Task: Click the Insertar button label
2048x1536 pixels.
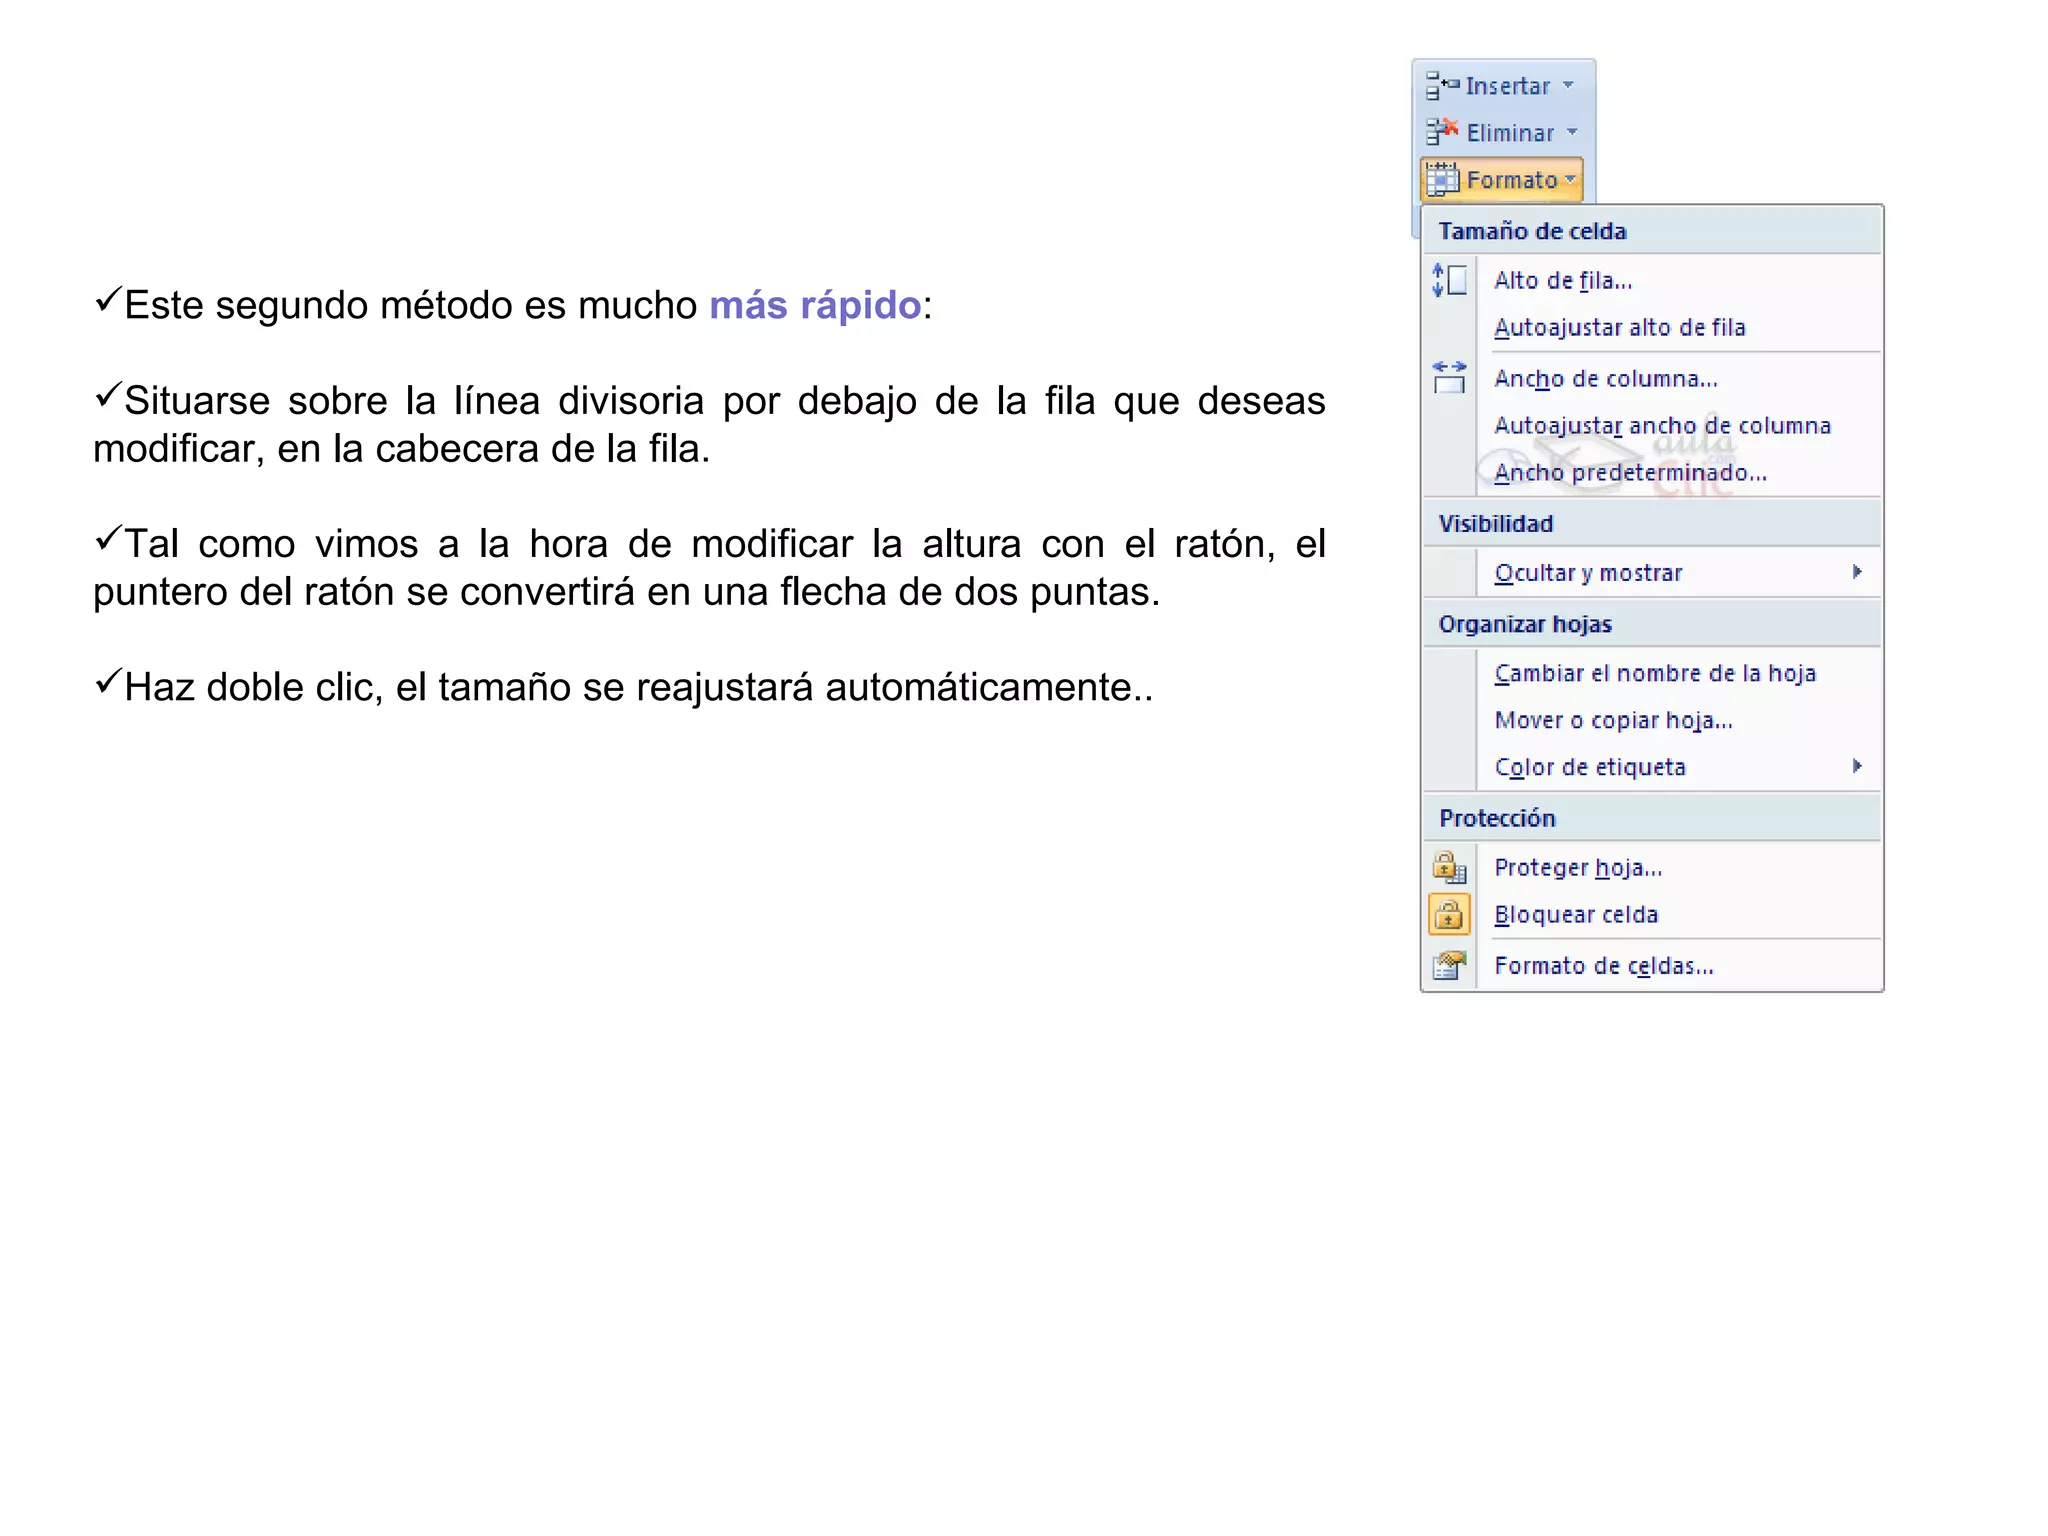Action: (1508, 86)
